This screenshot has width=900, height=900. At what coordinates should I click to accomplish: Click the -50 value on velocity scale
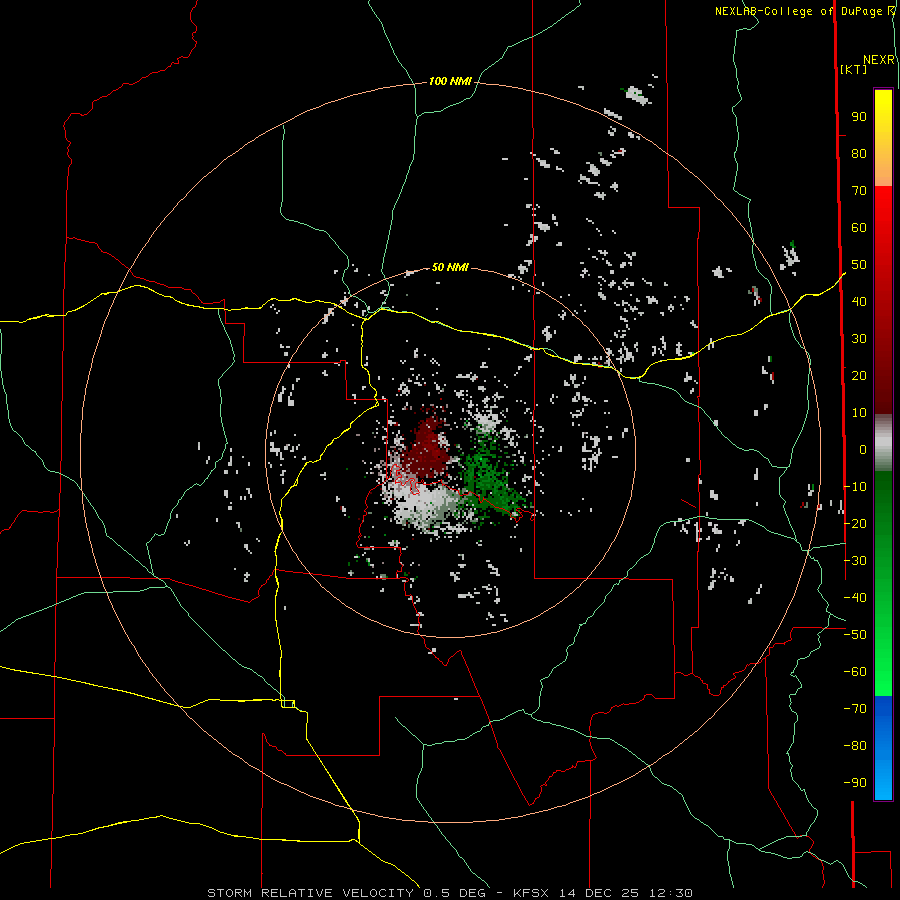855,635
